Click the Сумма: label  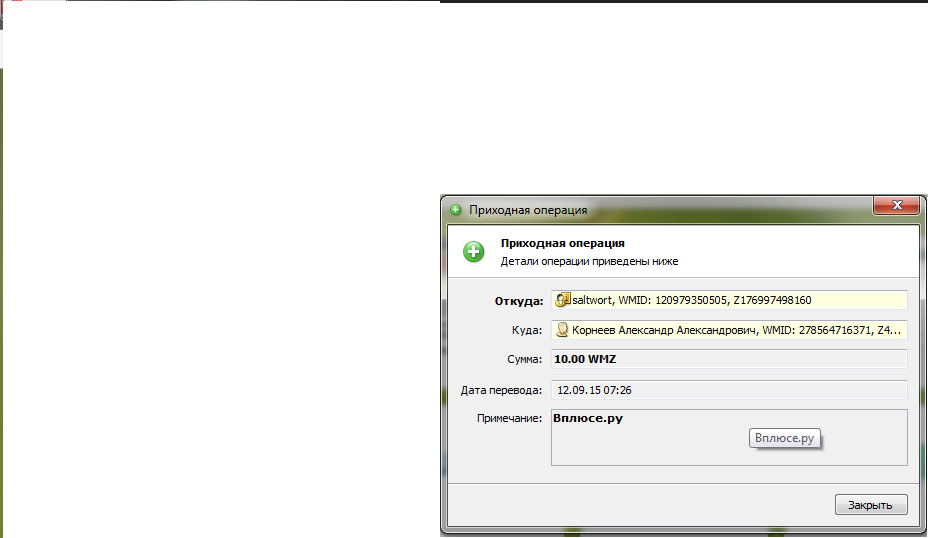(x=524, y=359)
